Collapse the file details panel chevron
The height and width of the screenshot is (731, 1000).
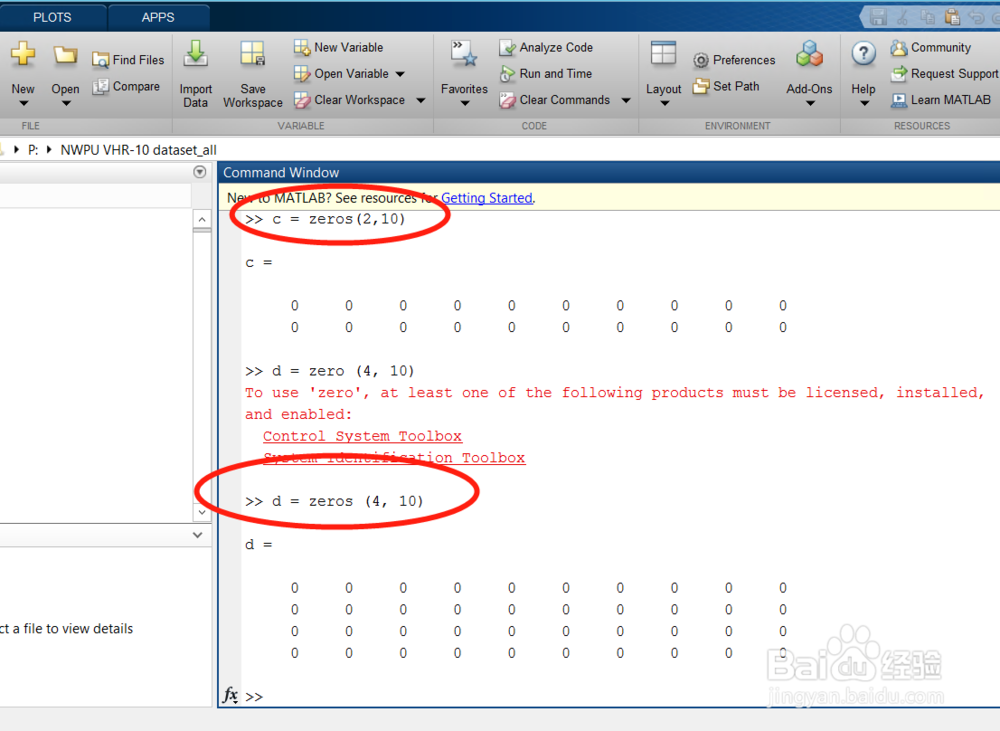(x=198, y=535)
